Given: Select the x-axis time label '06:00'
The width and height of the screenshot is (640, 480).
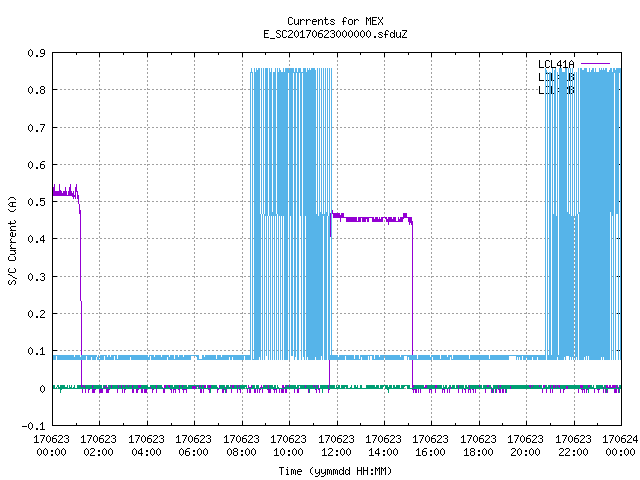Looking at the screenshot, I should point(193,452).
